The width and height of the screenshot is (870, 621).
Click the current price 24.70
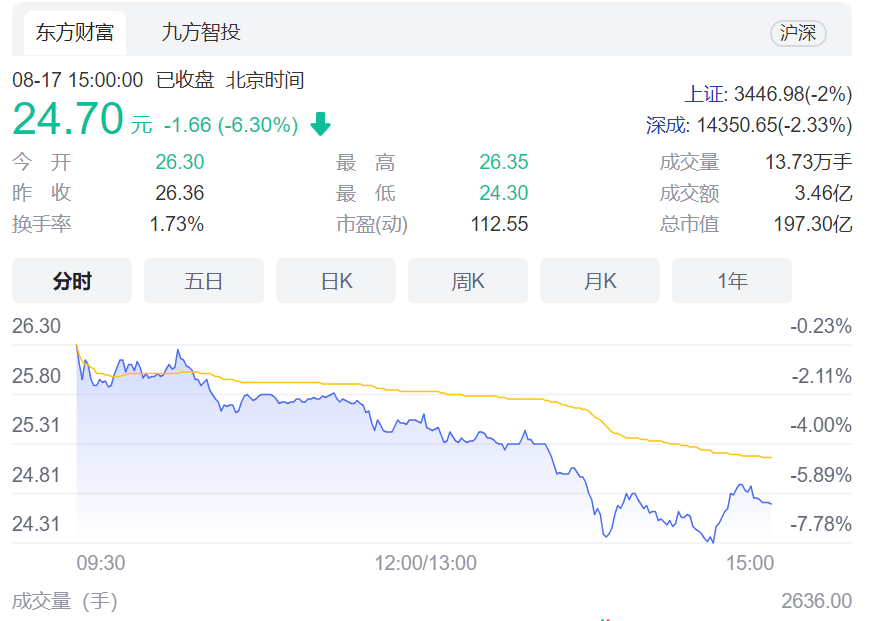[68, 118]
